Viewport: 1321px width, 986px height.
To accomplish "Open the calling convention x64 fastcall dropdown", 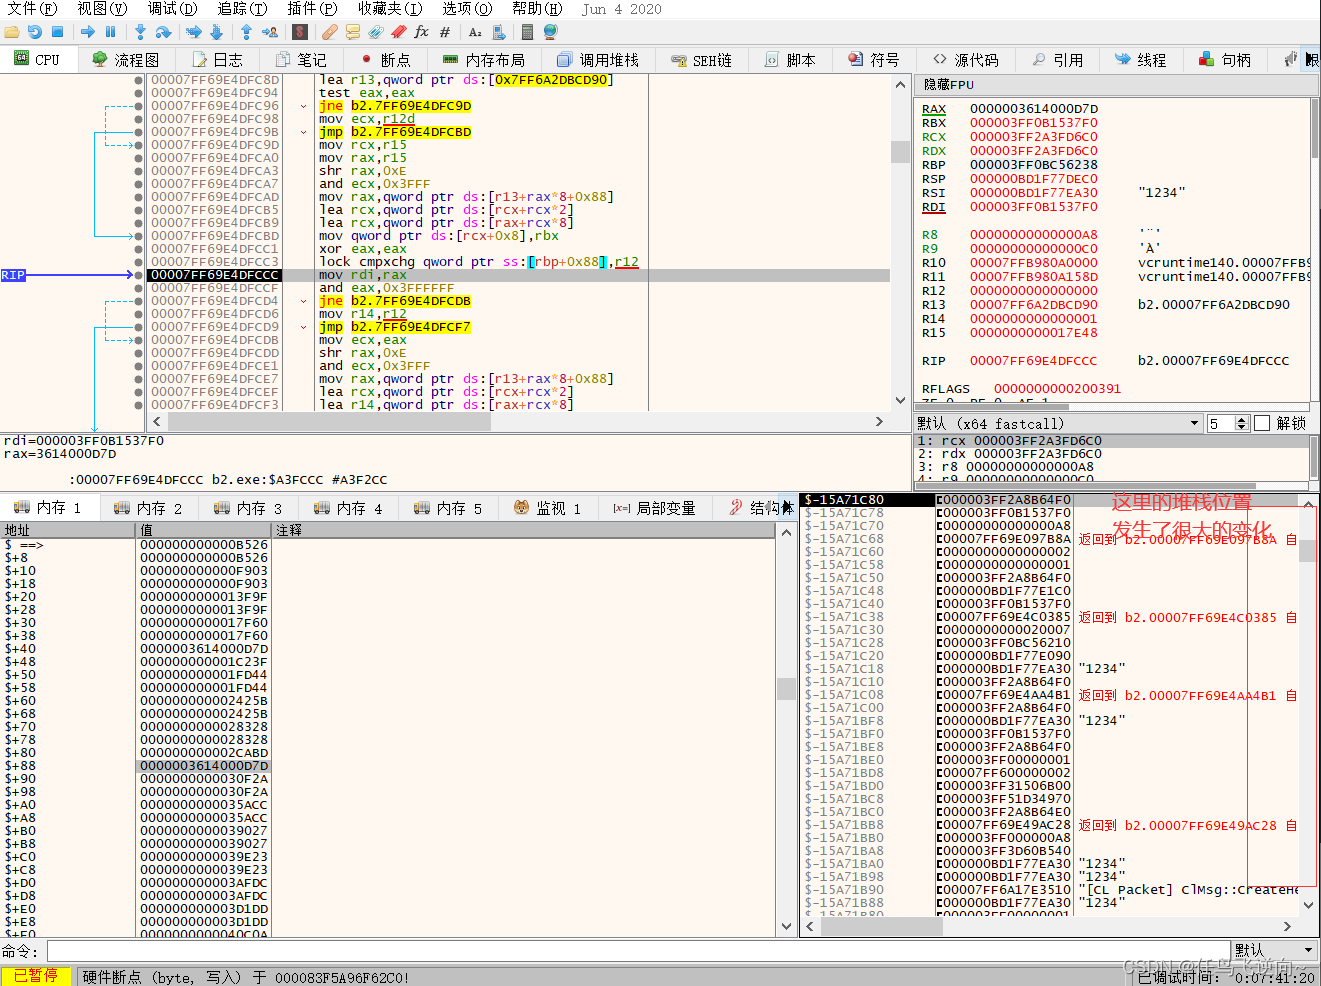I will 1058,423.
